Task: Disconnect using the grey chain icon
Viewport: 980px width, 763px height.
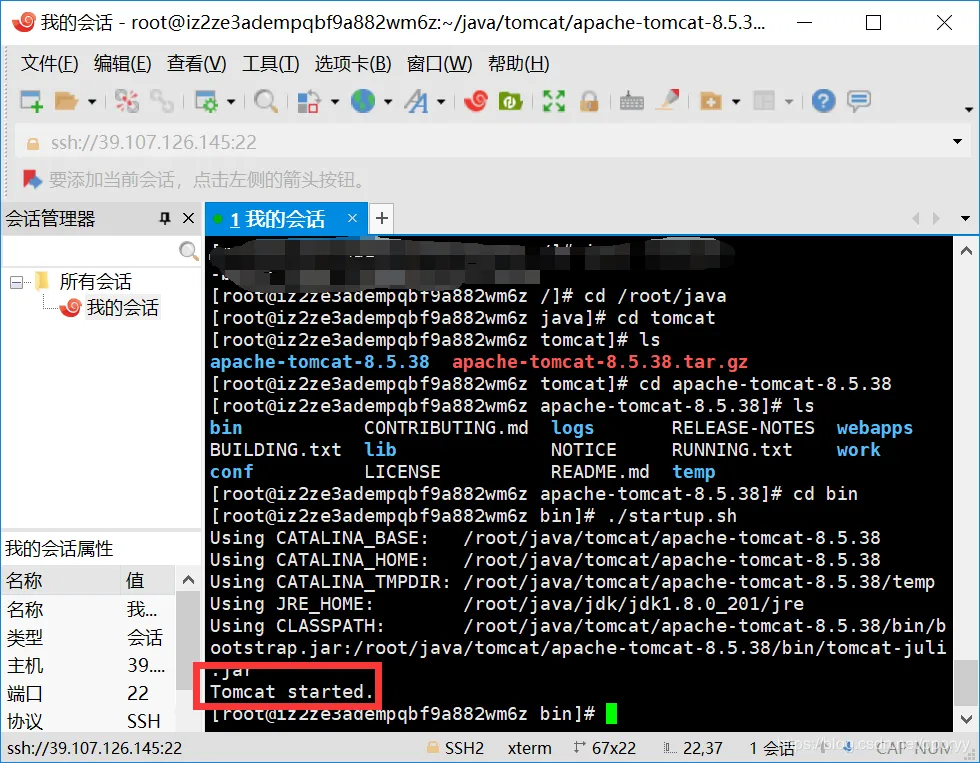Action: click(x=162, y=101)
